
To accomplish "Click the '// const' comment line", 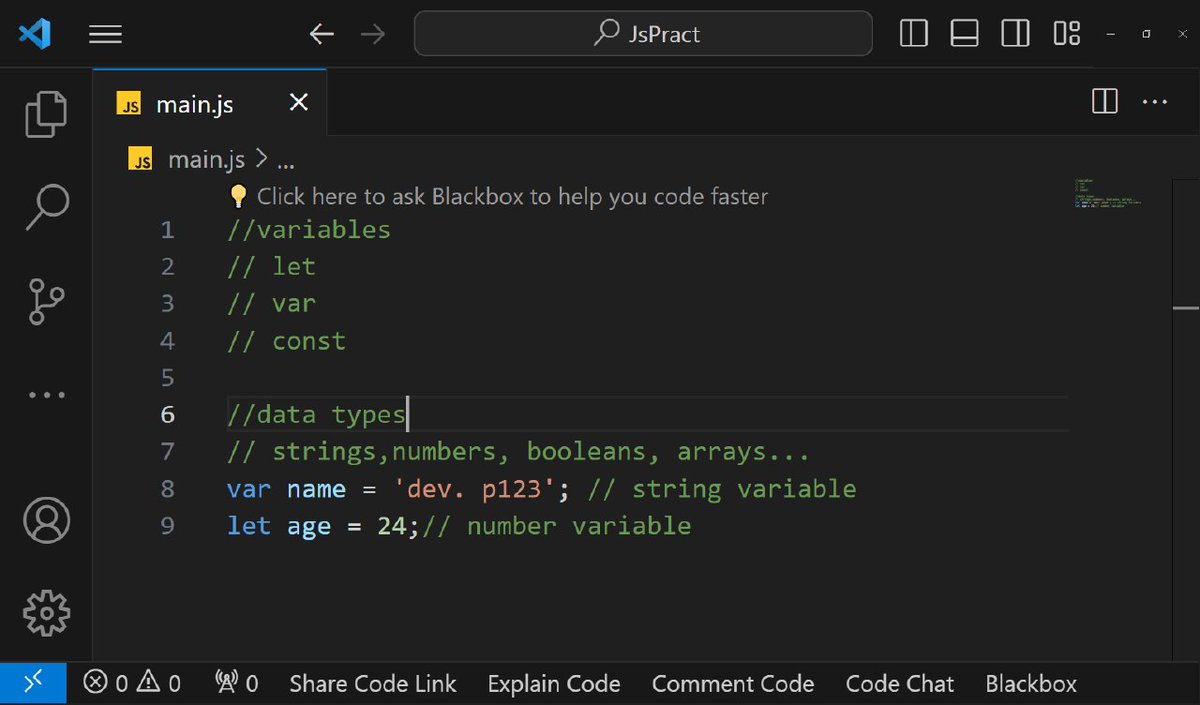I will coord(287,341).
